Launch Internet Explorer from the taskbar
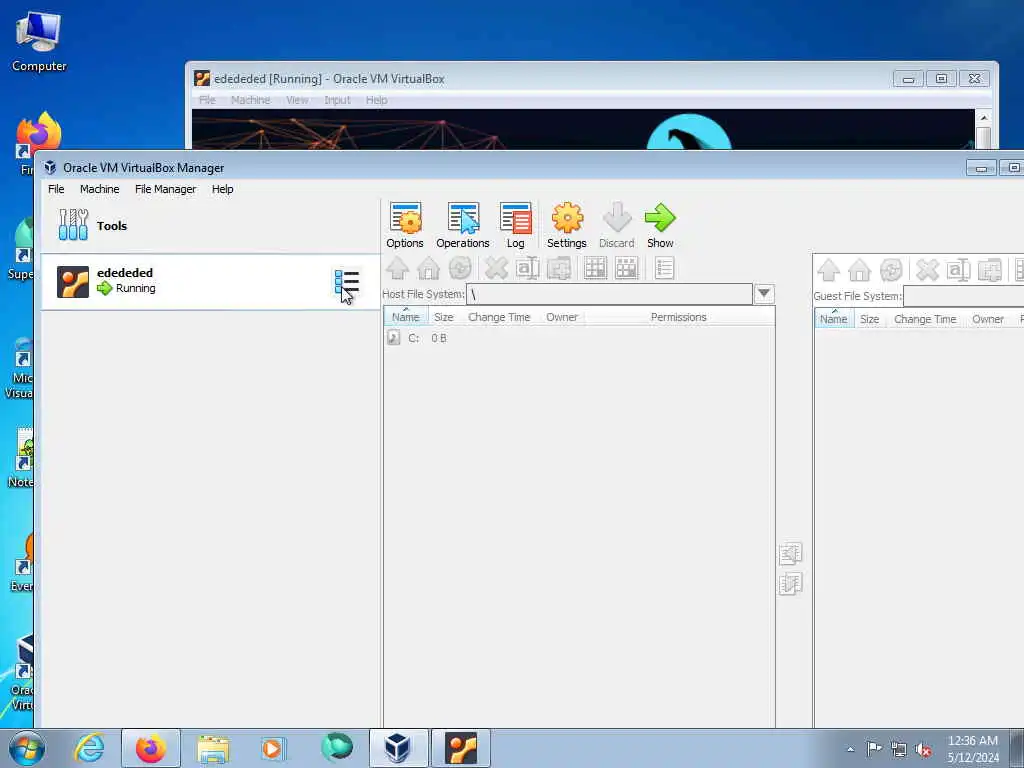Image resolution: width=1024 pixels, height=768 pixels. point(89,748)
